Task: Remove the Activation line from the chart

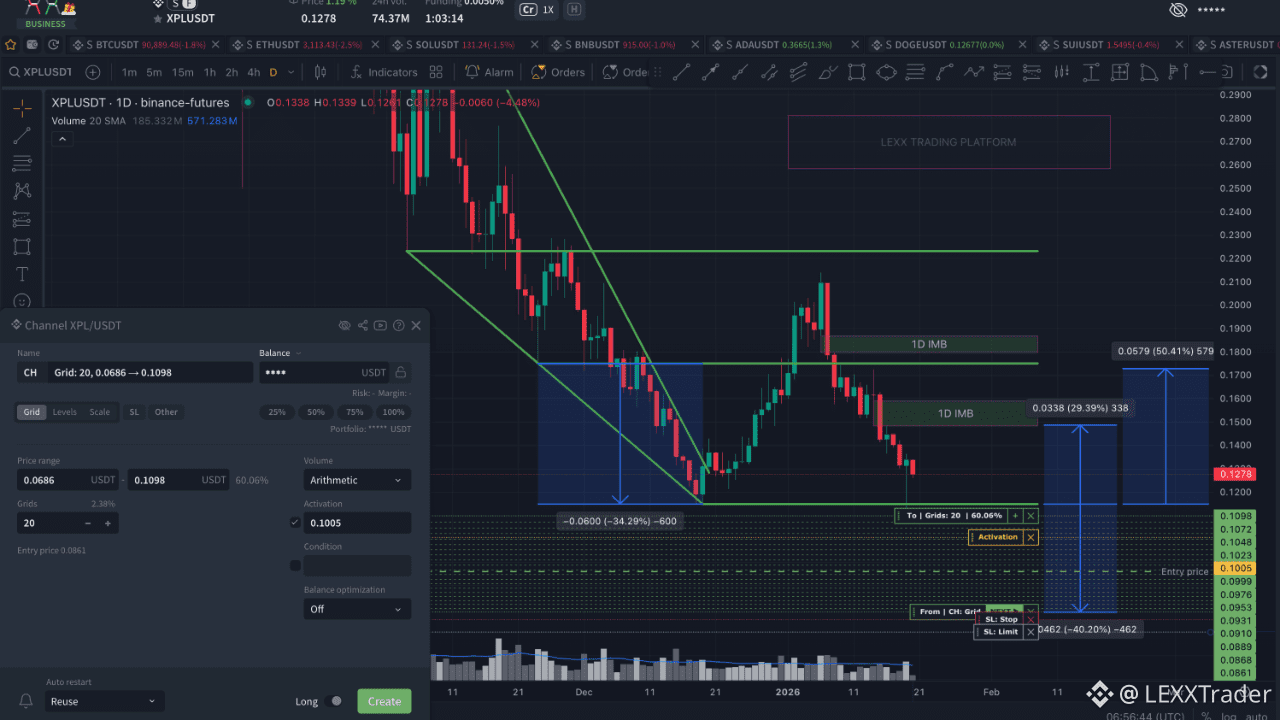Action: point(1031,537)
